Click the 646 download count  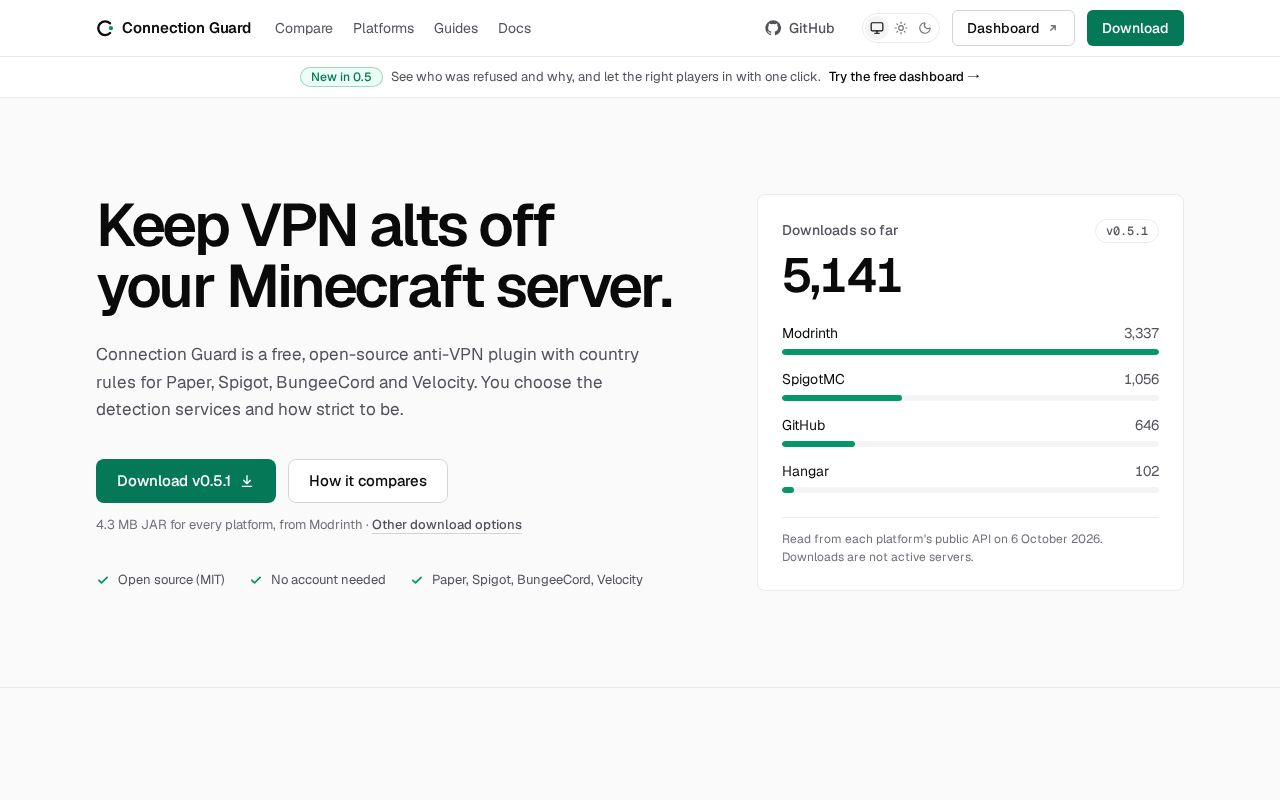(1147, 425)
